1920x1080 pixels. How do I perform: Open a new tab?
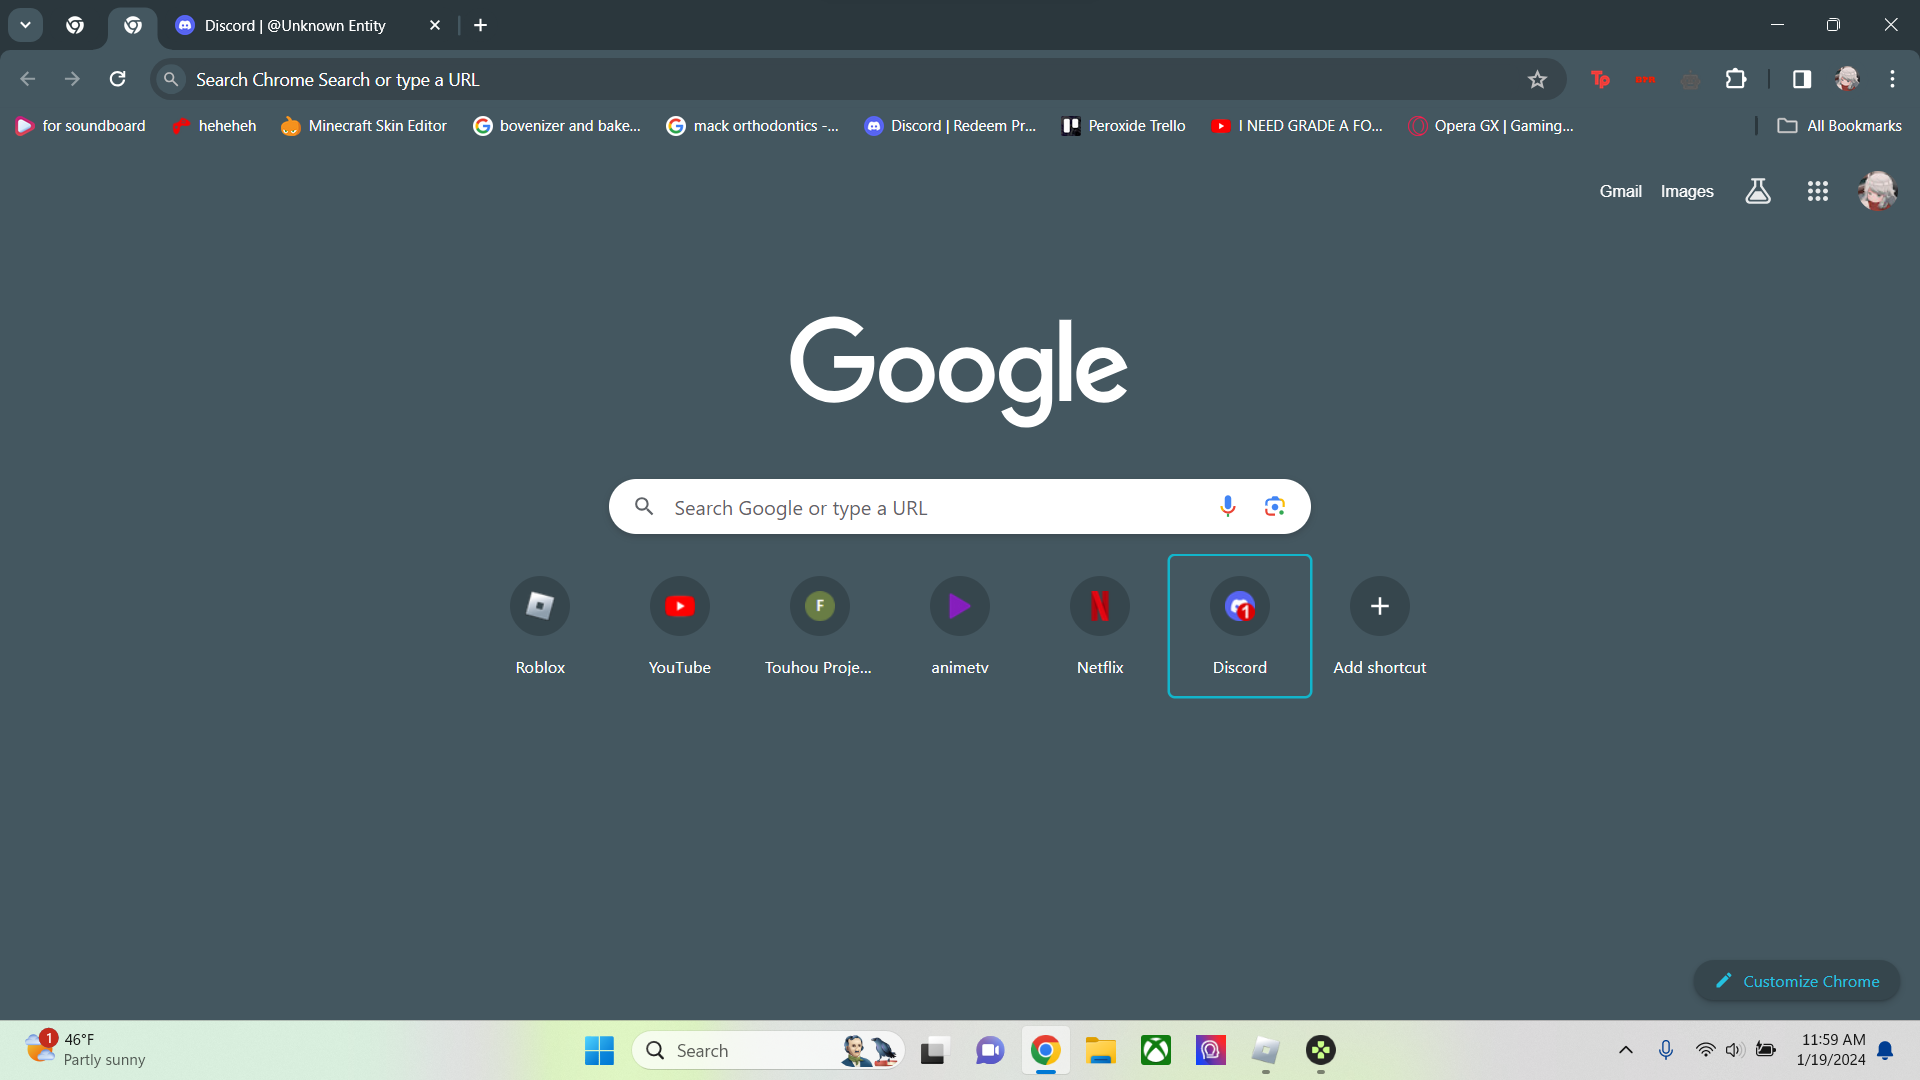(481, 25)
